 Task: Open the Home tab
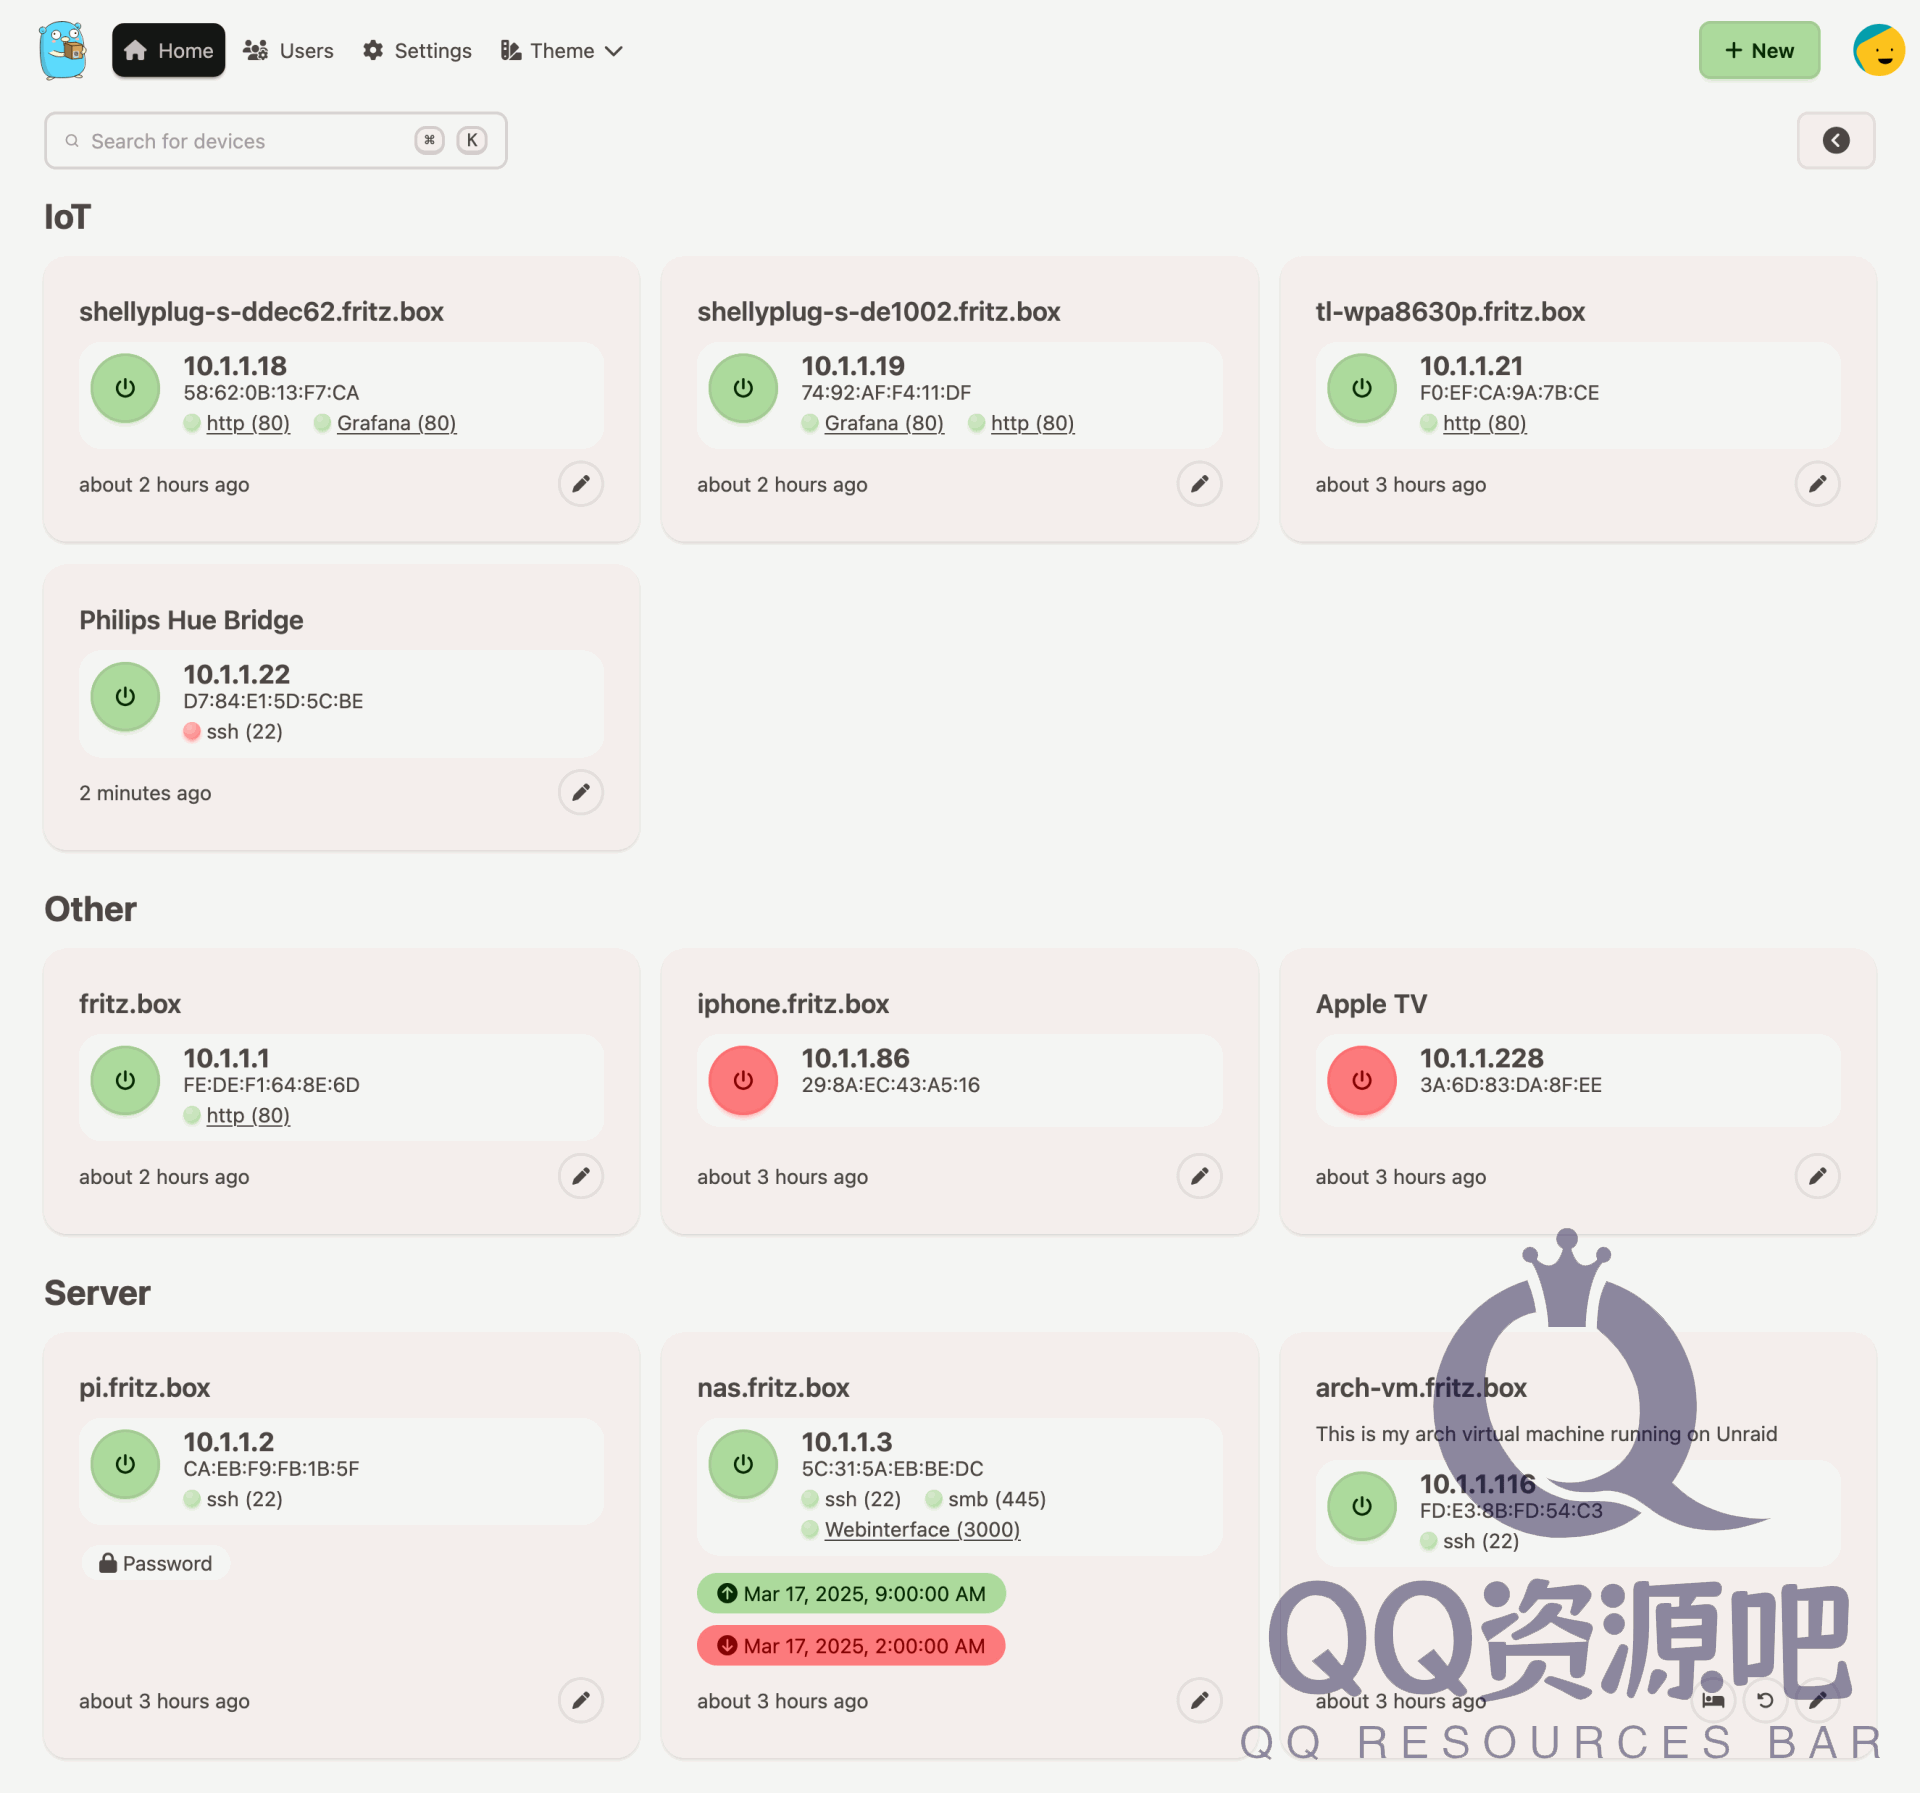(168, 50)
